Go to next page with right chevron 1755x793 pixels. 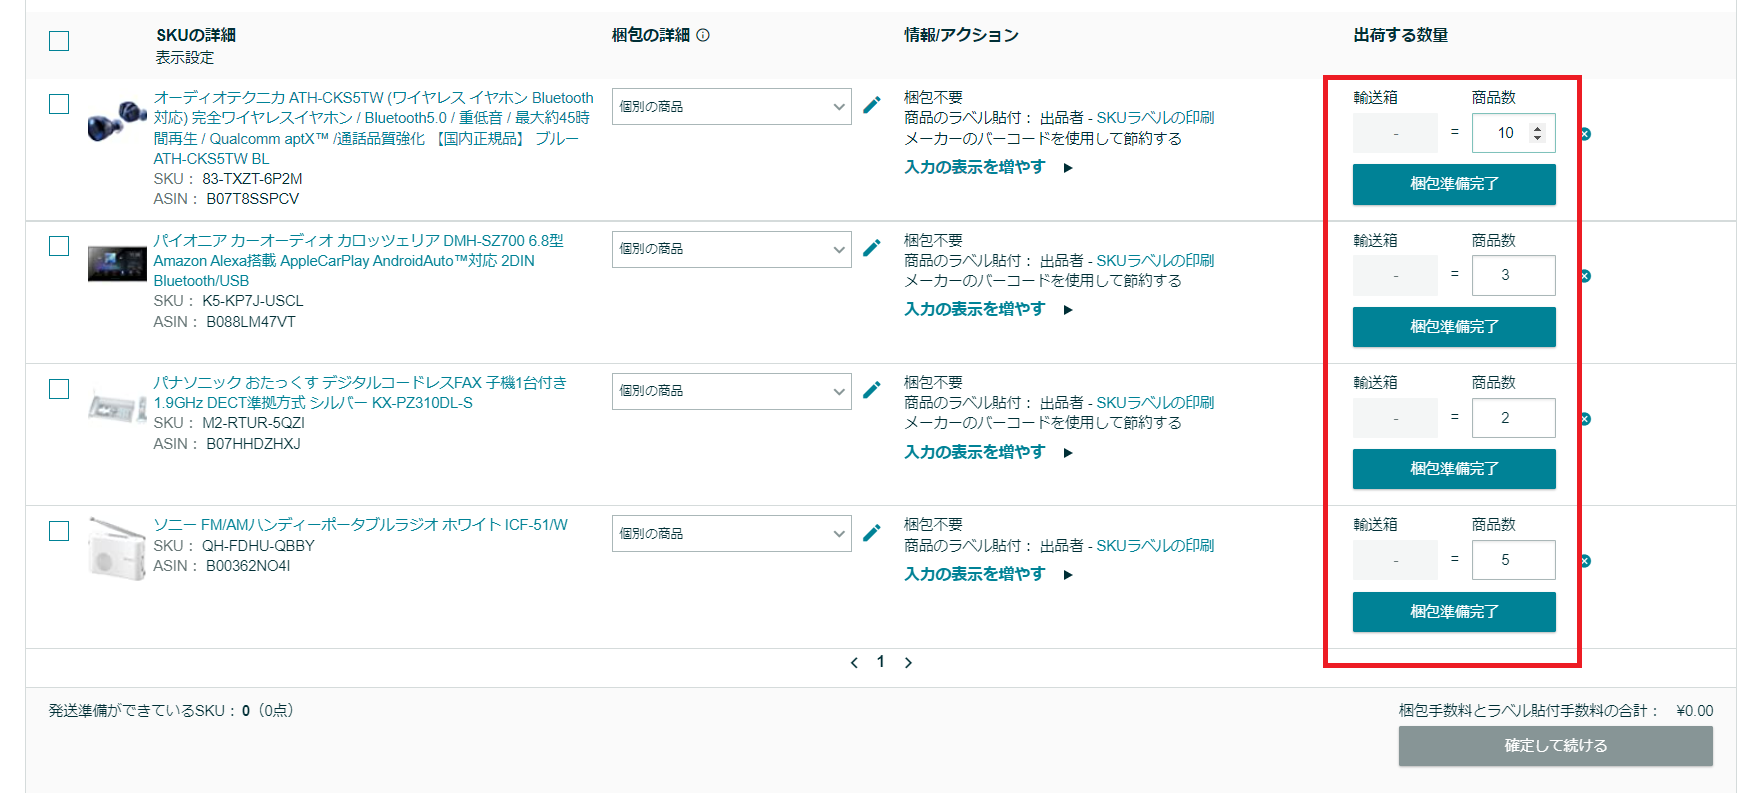tap(908, 663)
